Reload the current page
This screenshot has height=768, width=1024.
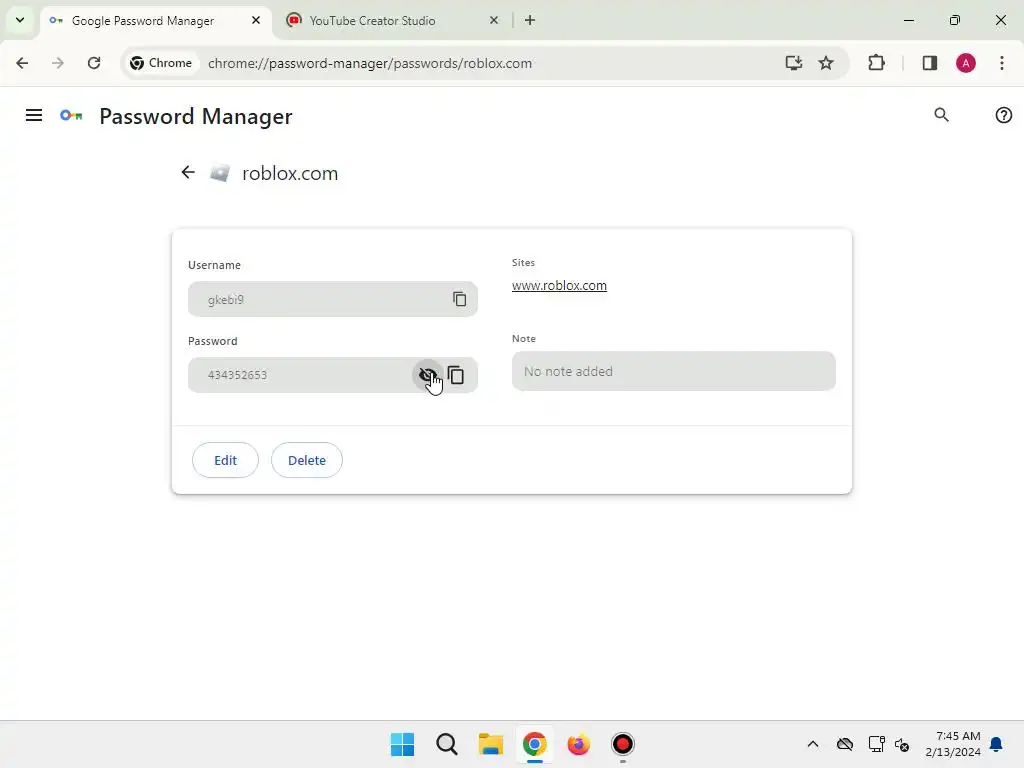[x=94, y=63]
